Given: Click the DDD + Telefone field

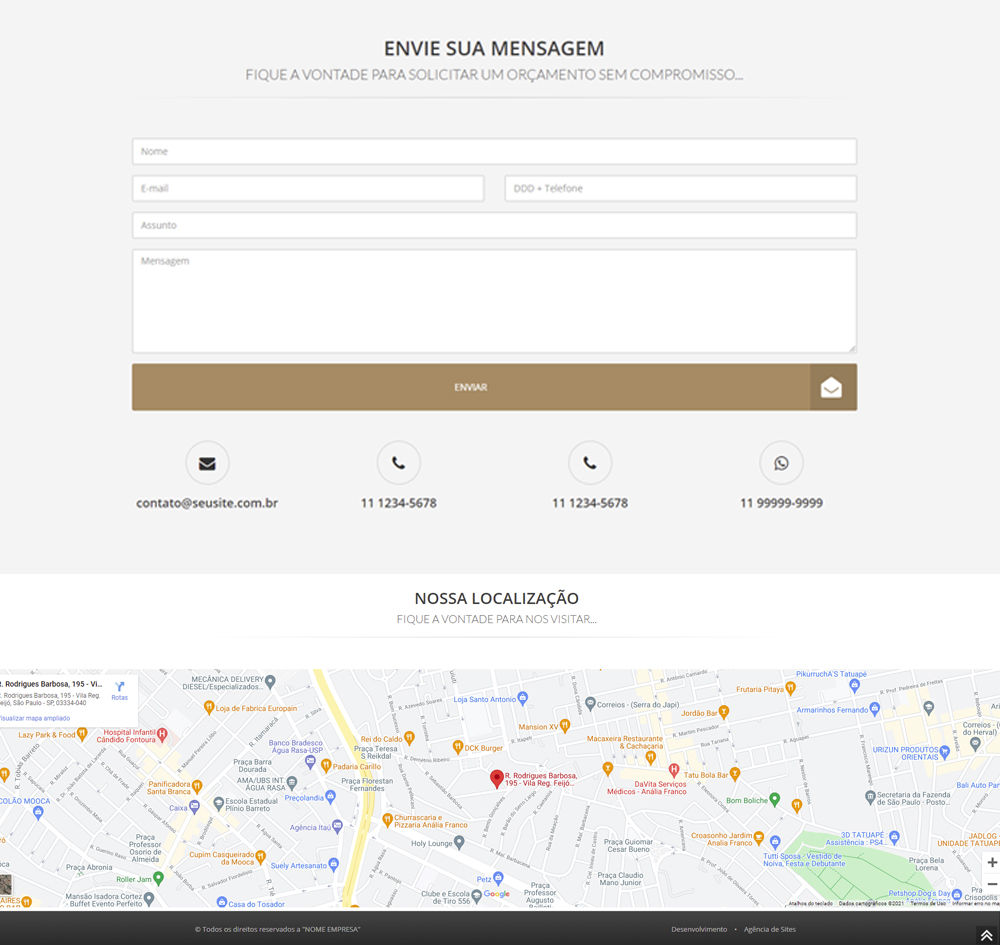Looking at the screenshot, I should point(680,188).
